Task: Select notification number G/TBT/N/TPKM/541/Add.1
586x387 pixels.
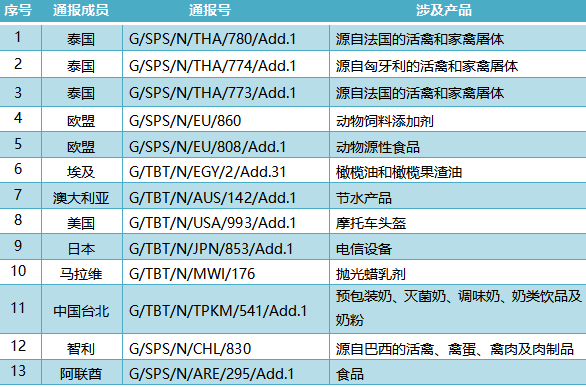Action: coord(218,311)
